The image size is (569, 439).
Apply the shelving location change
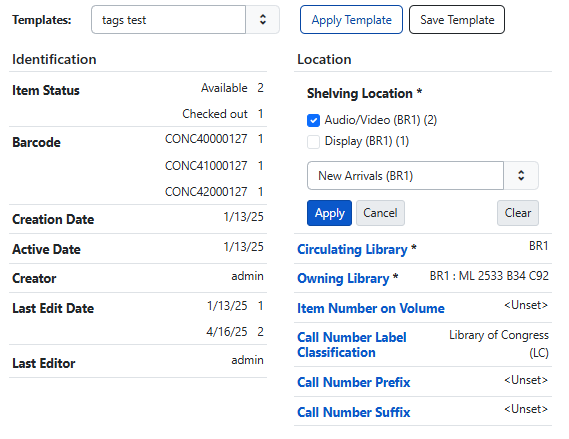pos(329,213)
